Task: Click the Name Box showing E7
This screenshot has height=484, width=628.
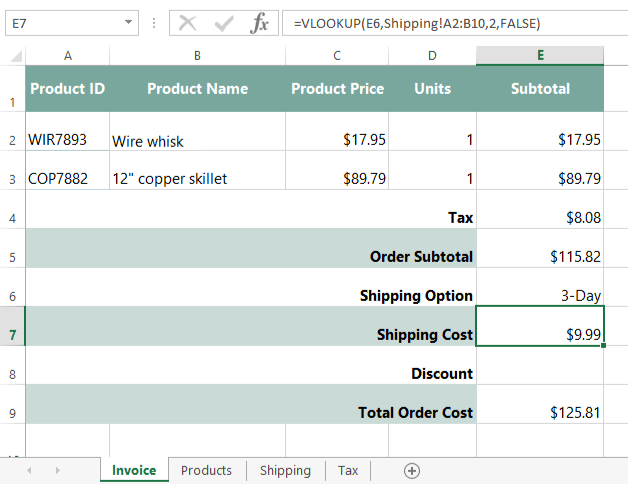Action: point(60,23)
